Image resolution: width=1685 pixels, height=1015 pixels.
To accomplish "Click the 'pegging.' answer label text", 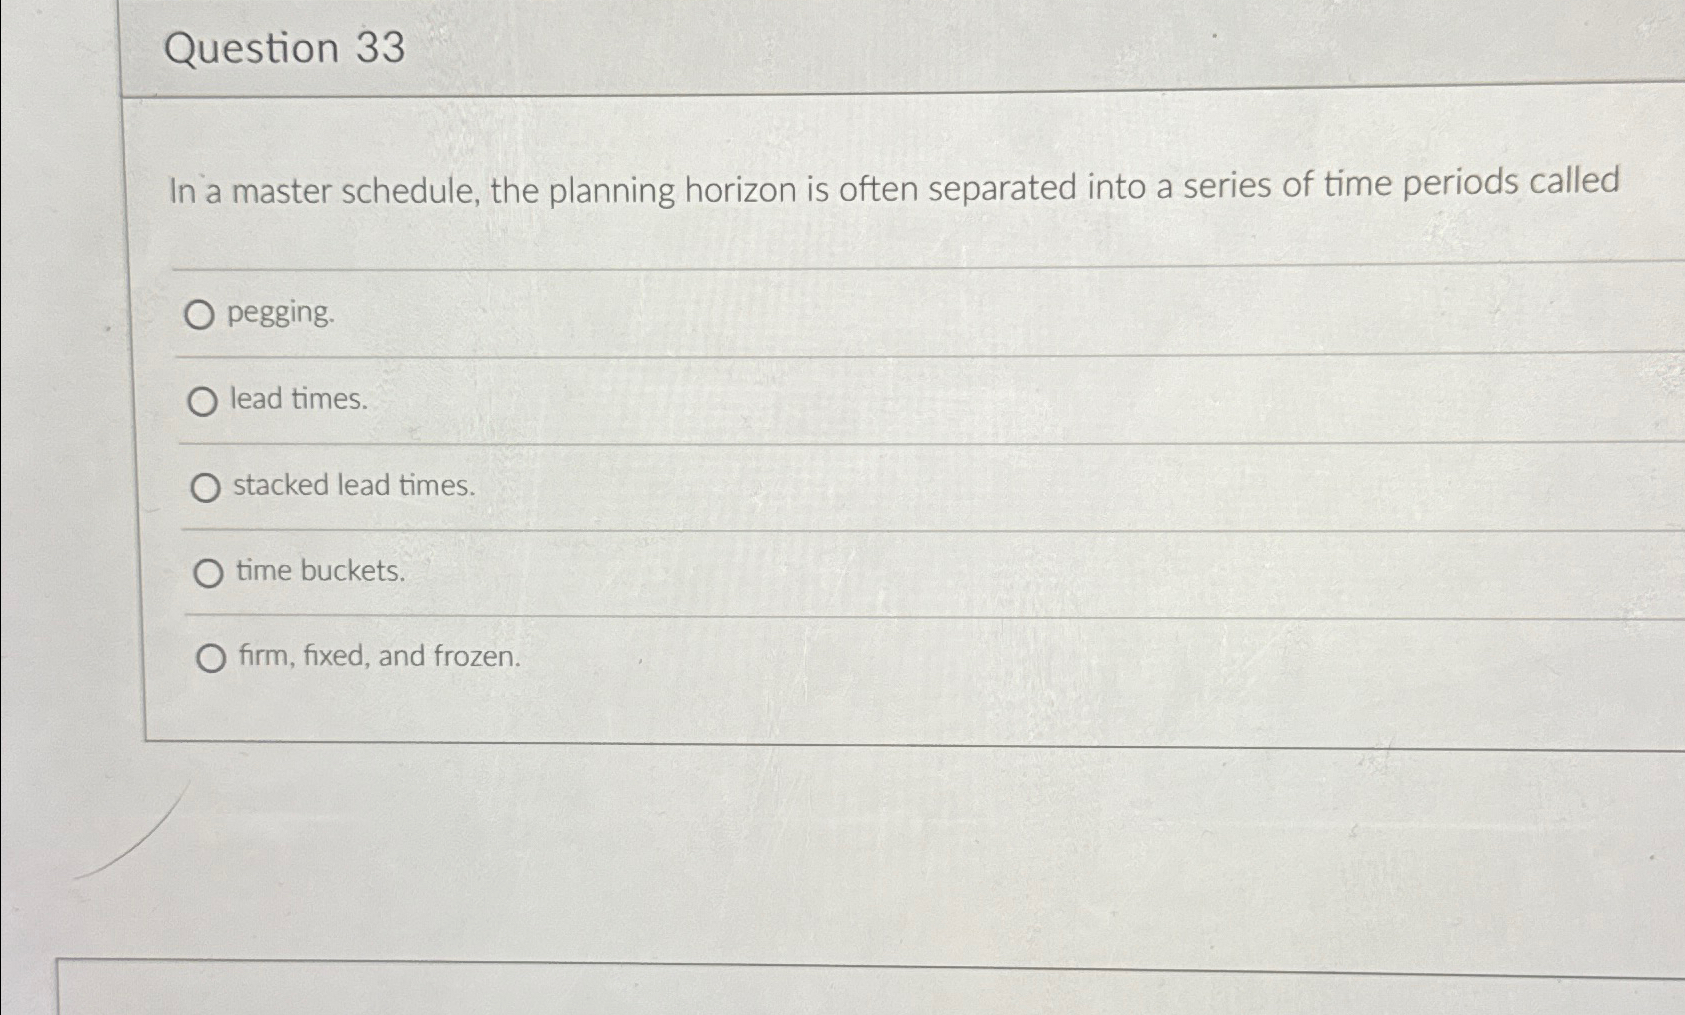I will pos(281,315).
